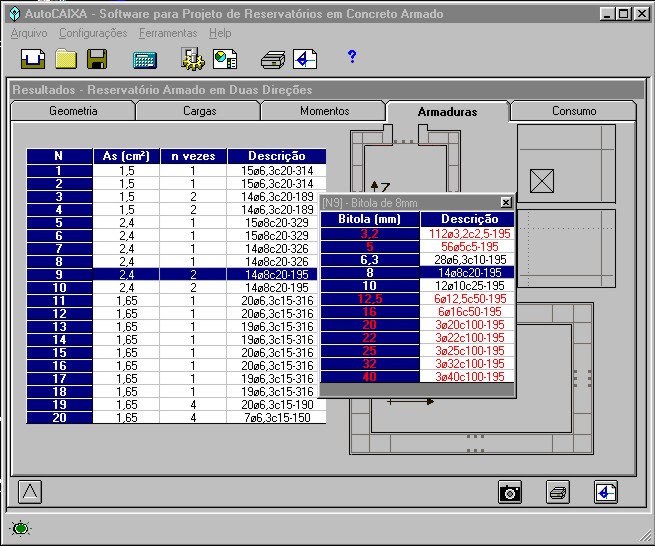This screenshot has height=546, width=655.
Task: Click description 14ø8c20-195 in row 10
Action: point(277,287)
